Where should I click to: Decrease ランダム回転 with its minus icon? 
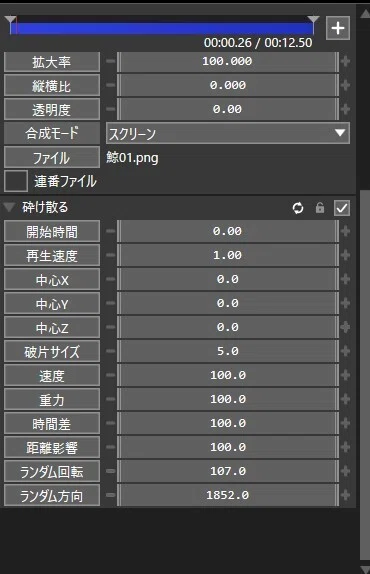point(111,471)
